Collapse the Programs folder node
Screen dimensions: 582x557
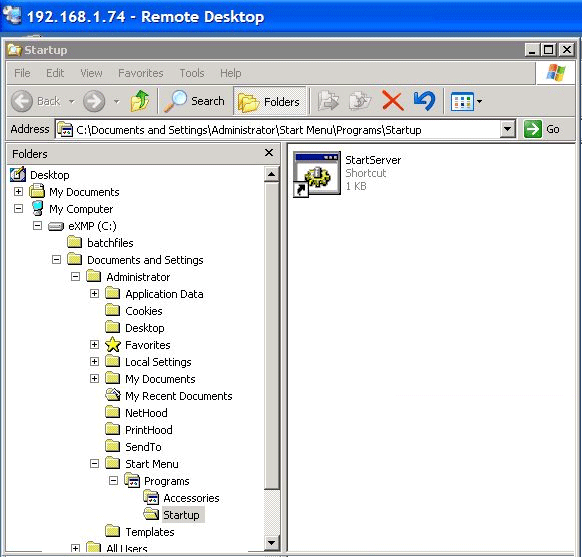pyautogui.click(x=113, y=481)
